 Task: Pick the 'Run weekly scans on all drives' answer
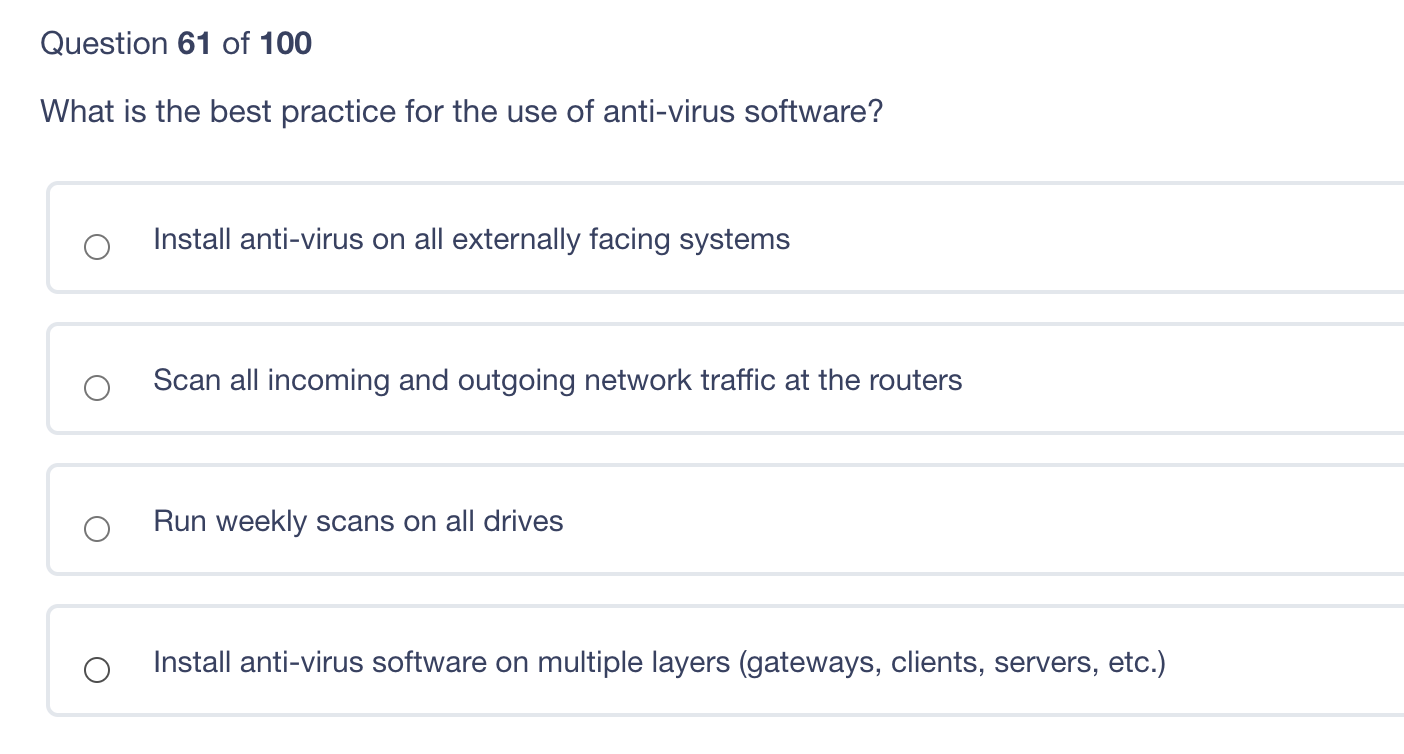(x=600, y=520)
